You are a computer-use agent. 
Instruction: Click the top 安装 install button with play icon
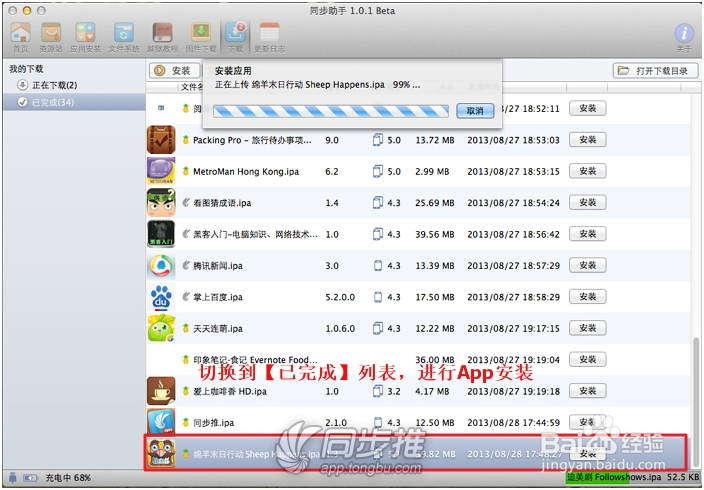[174, 71]
